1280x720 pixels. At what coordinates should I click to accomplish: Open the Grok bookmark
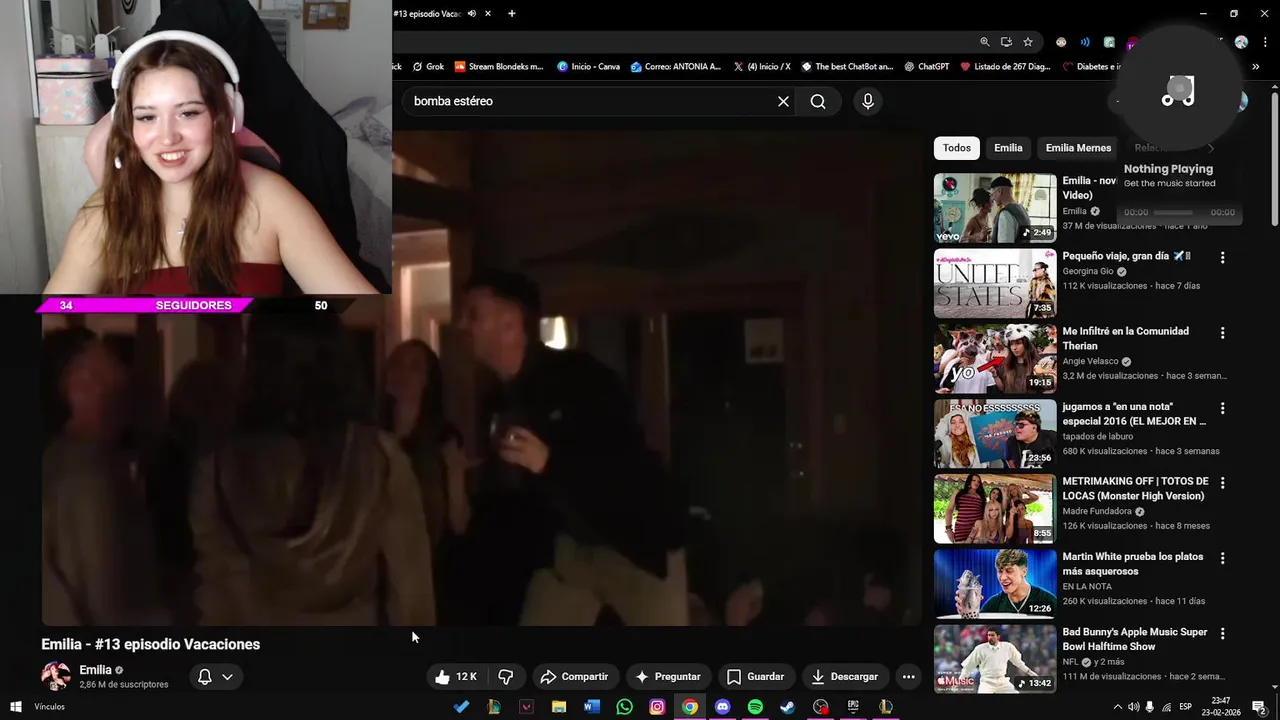click(x=428, y=67)
